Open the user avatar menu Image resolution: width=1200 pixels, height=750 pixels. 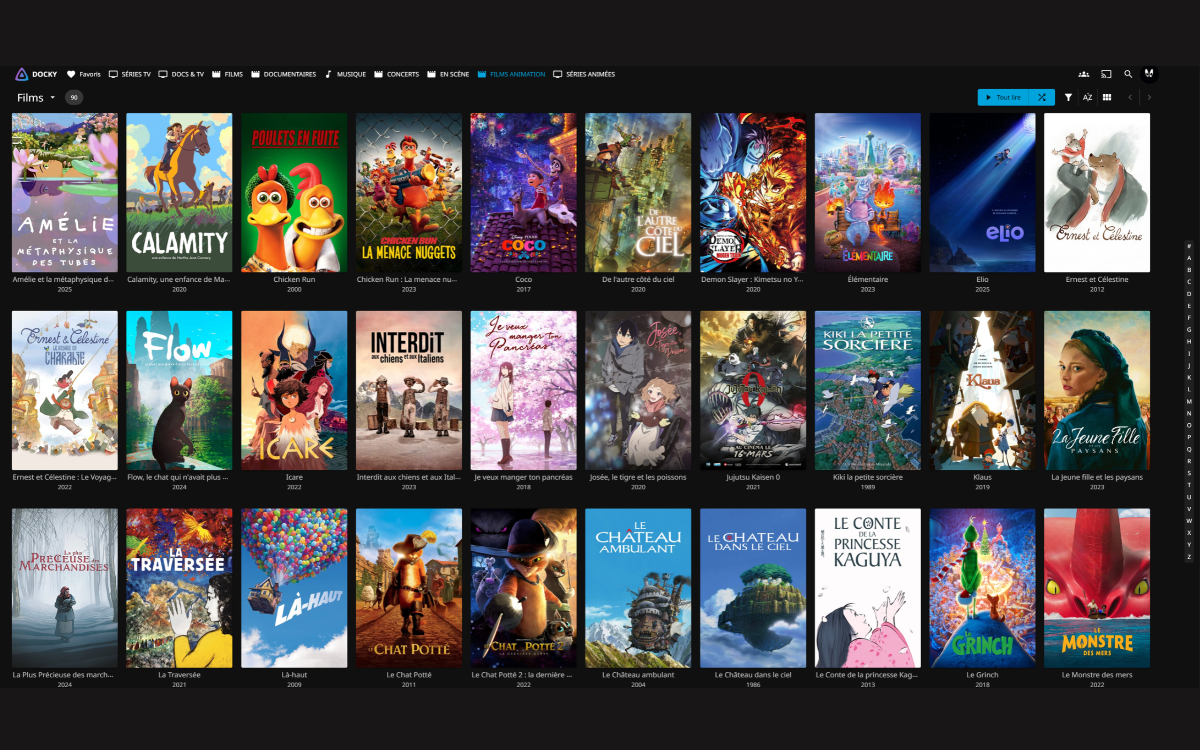click(x=1150, y=74)
